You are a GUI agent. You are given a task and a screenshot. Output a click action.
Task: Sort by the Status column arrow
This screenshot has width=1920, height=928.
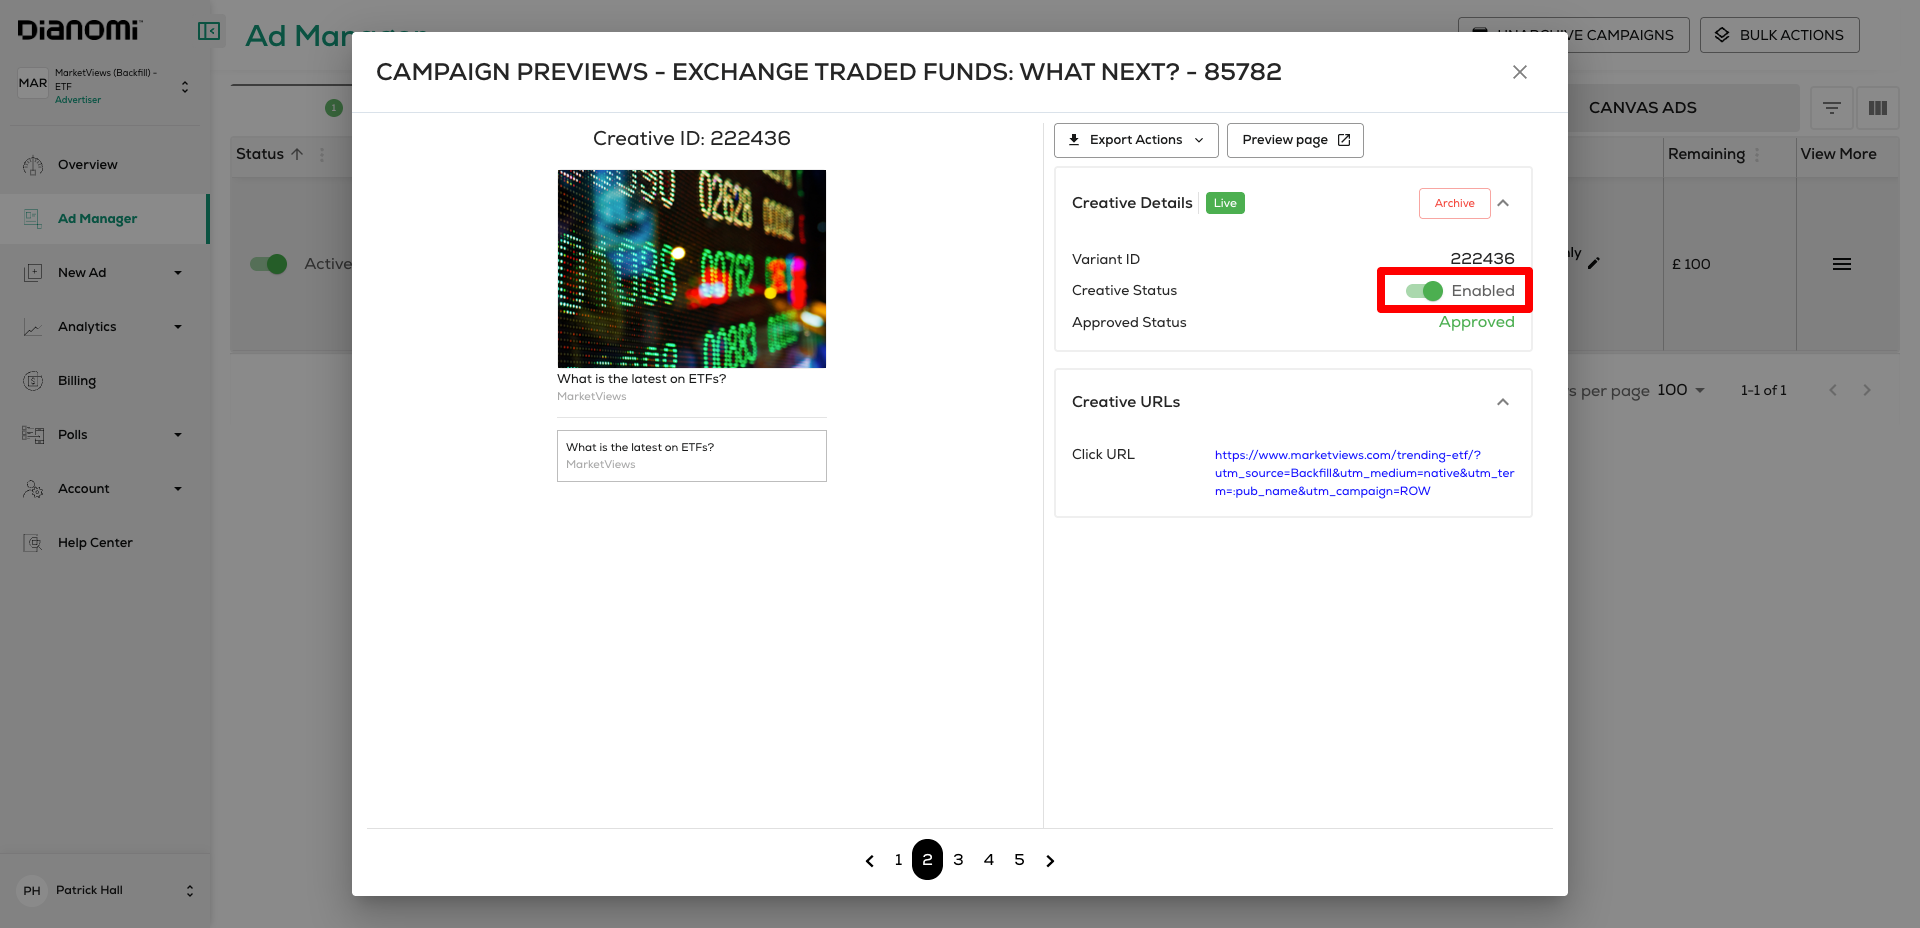[297, 154]
